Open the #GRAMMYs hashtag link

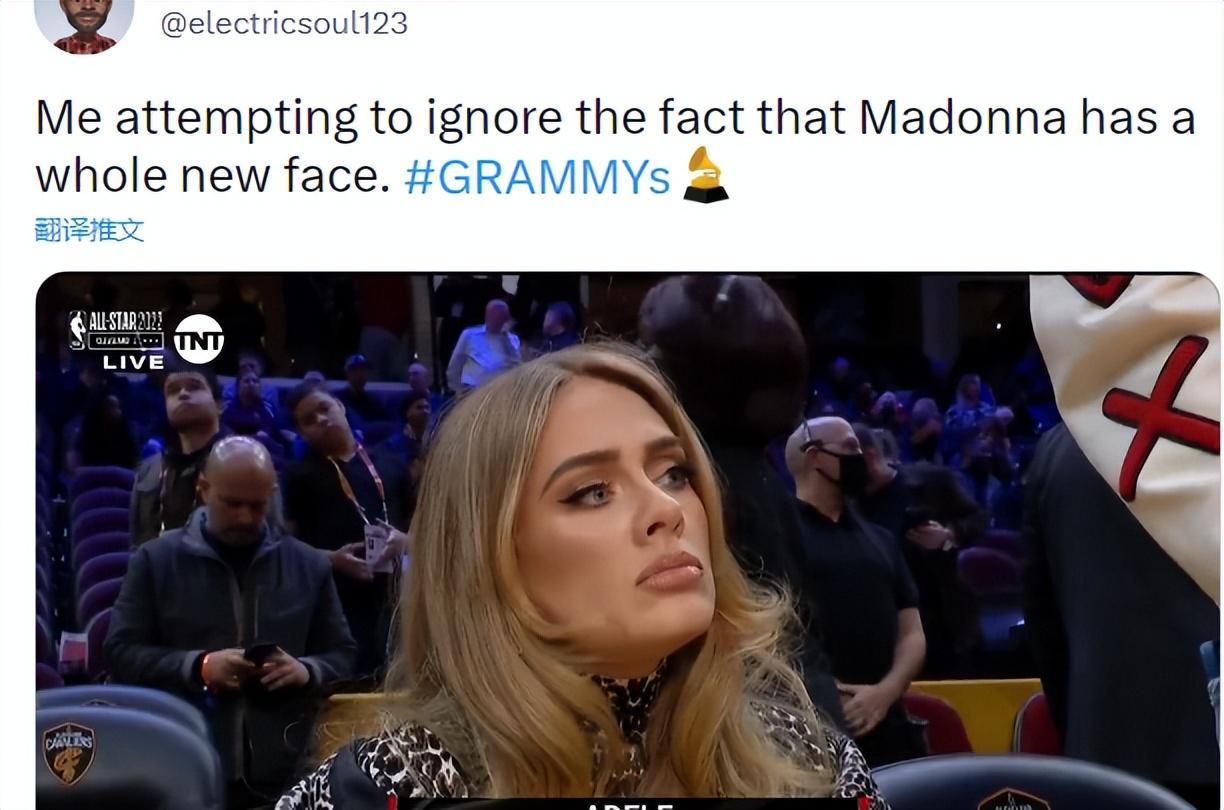537,176
